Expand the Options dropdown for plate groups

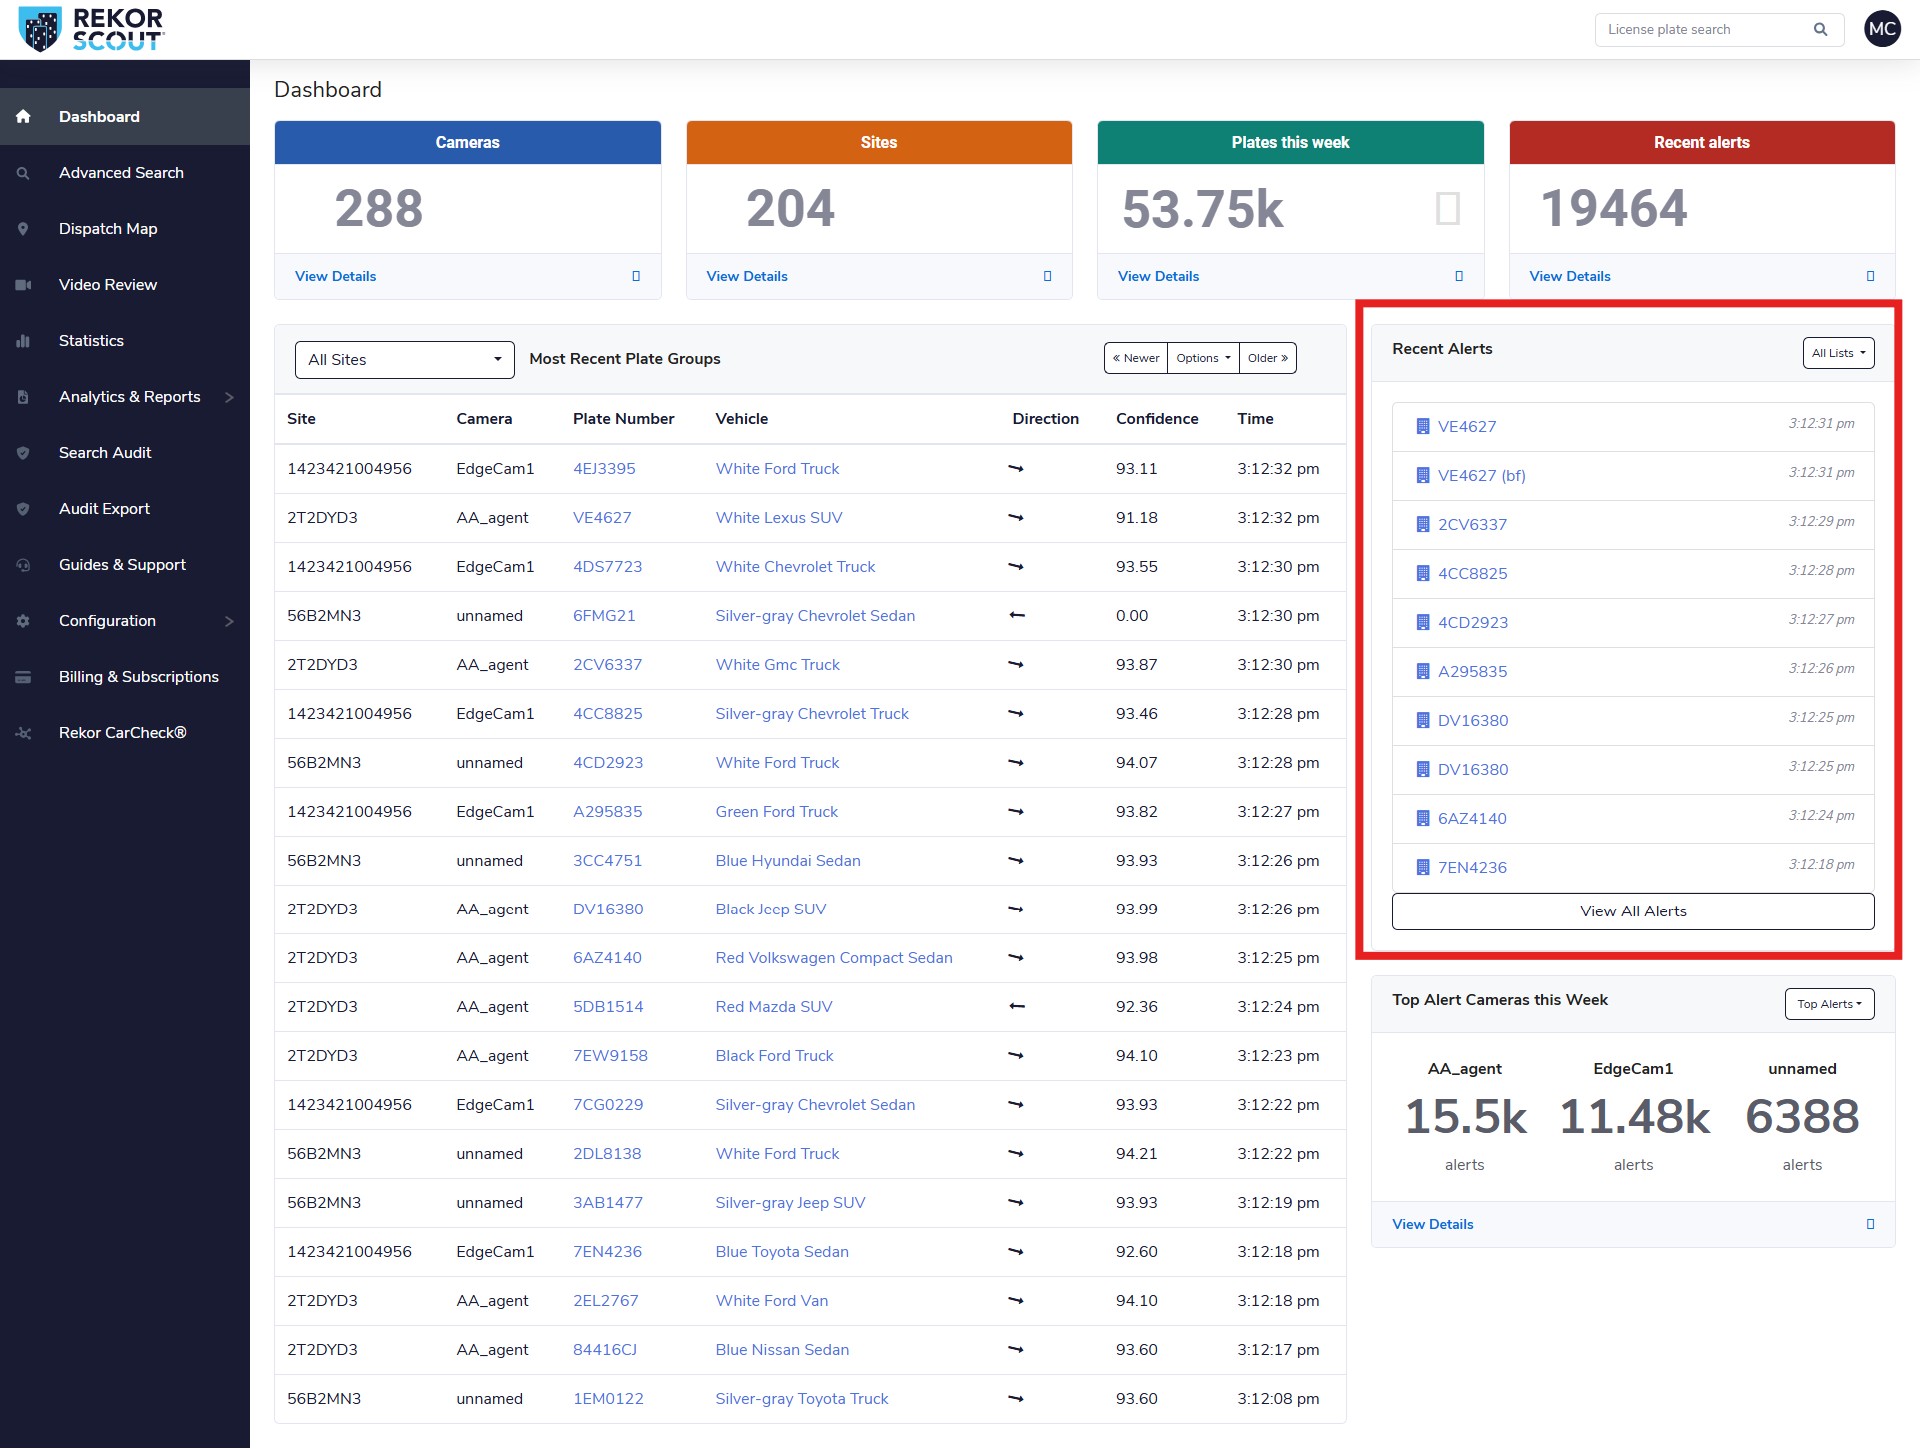[1203, 358]
